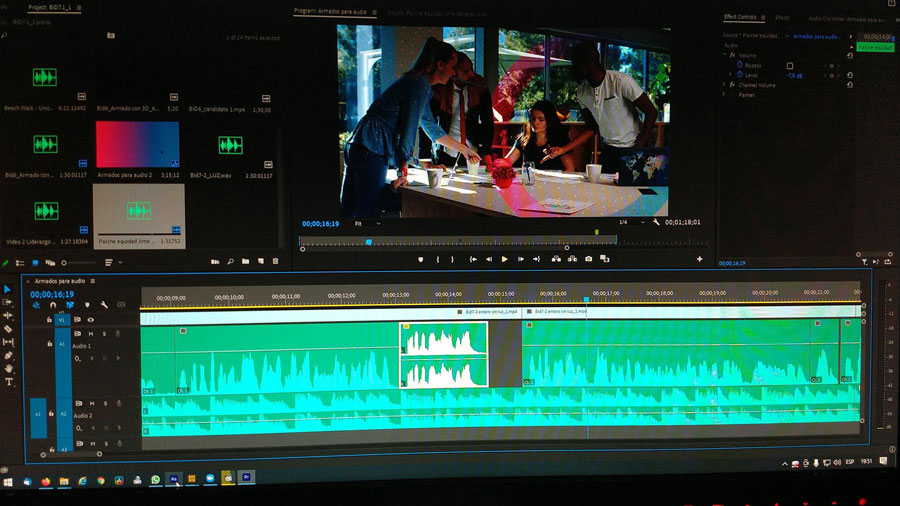This screenshot has width=900, height=506.
Task: Reset the Level parameter
Action: [850, 75]
